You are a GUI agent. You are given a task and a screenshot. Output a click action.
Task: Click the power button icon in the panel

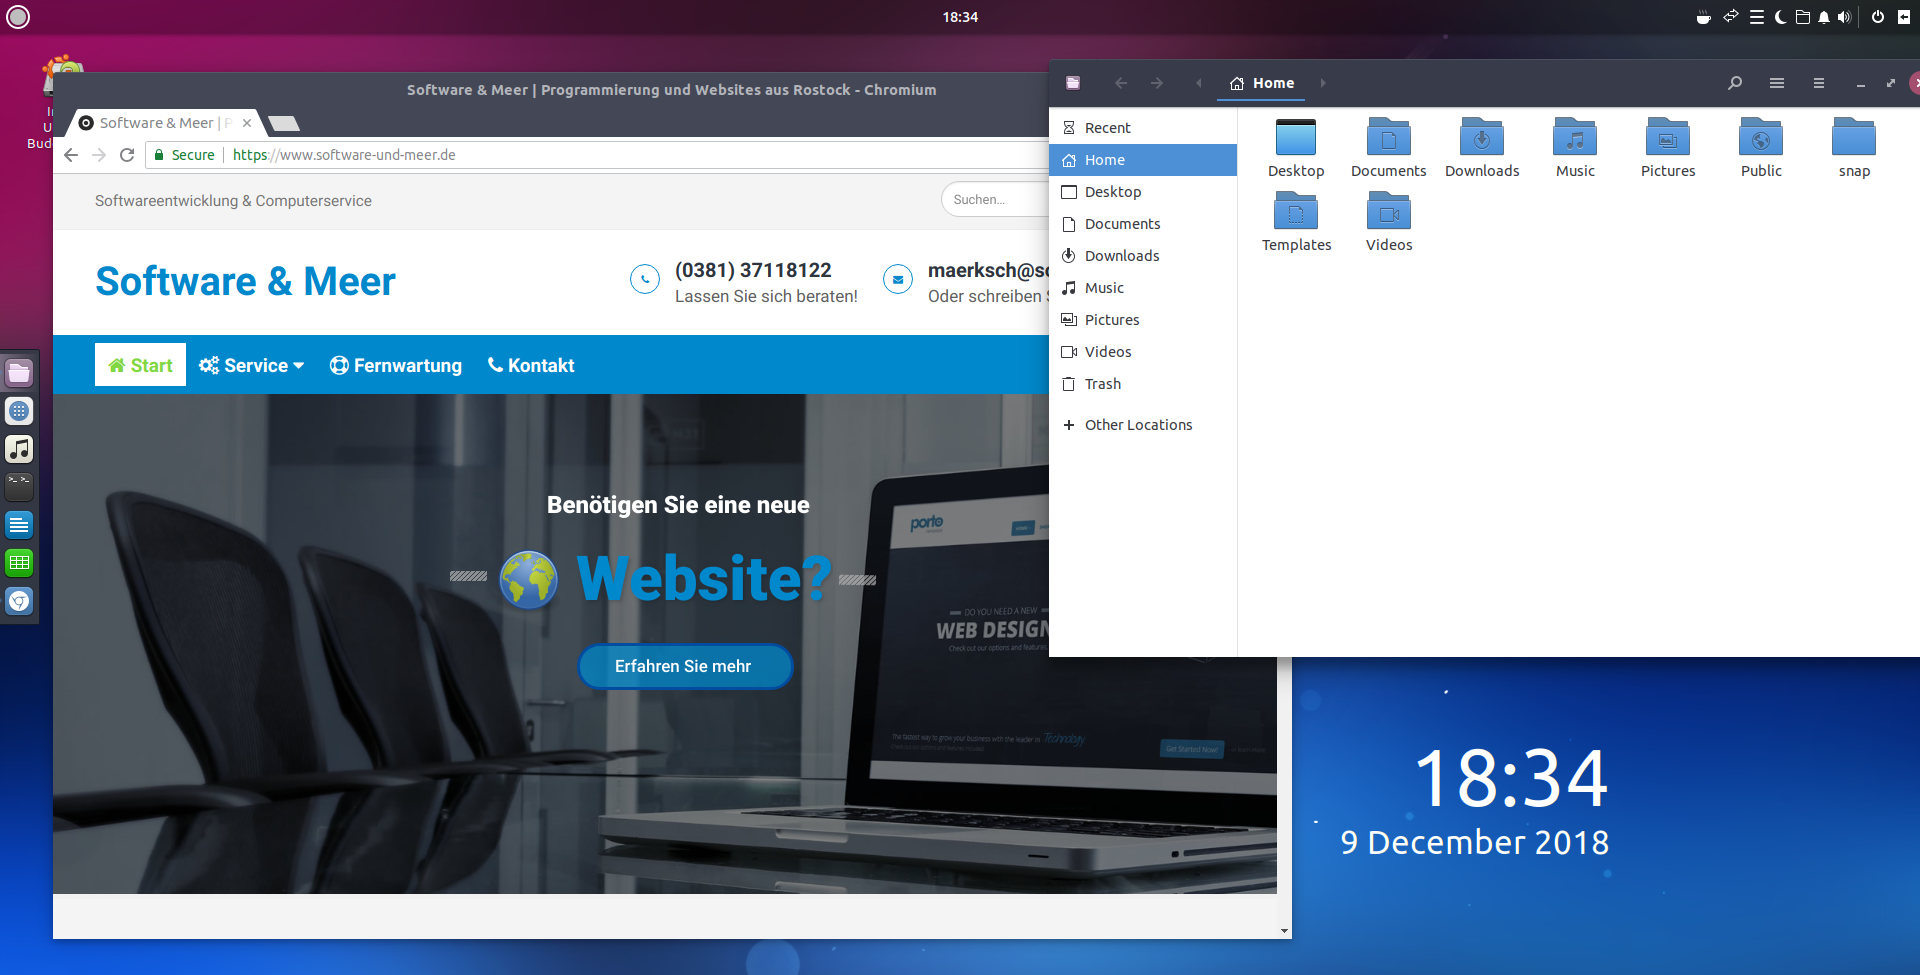[1878, 17]
